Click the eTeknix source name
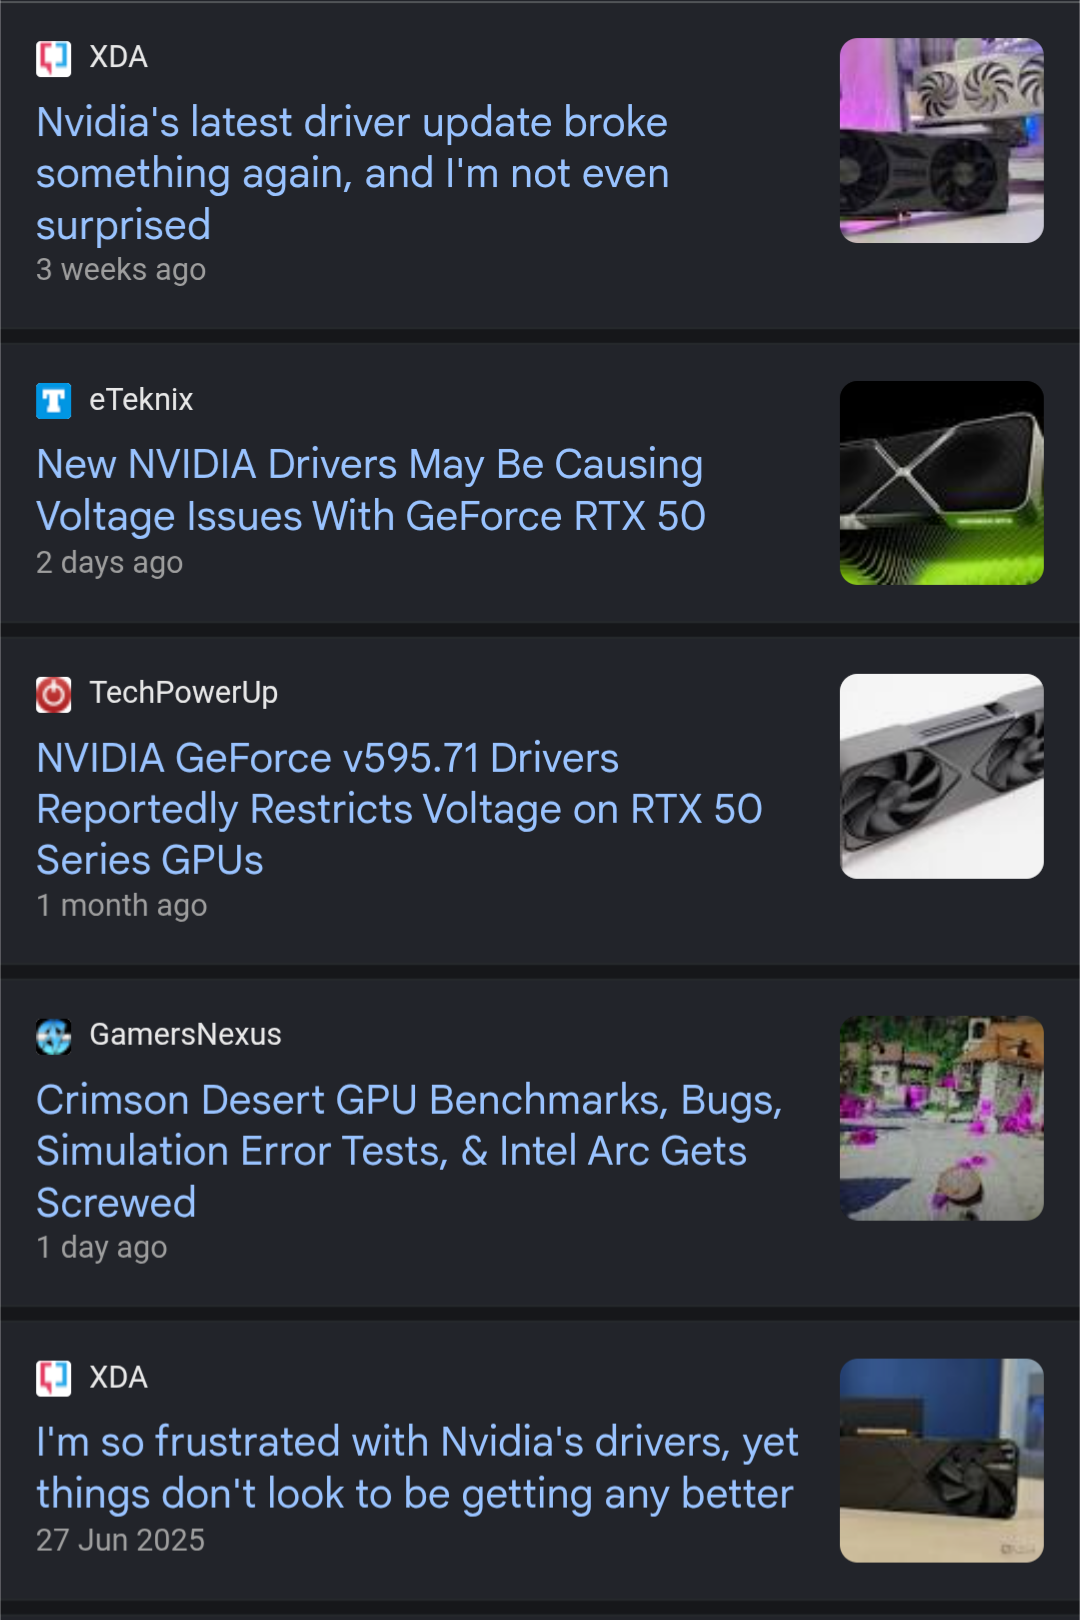The height and width of the screenshot is (1620, 1080). [141, 400]
